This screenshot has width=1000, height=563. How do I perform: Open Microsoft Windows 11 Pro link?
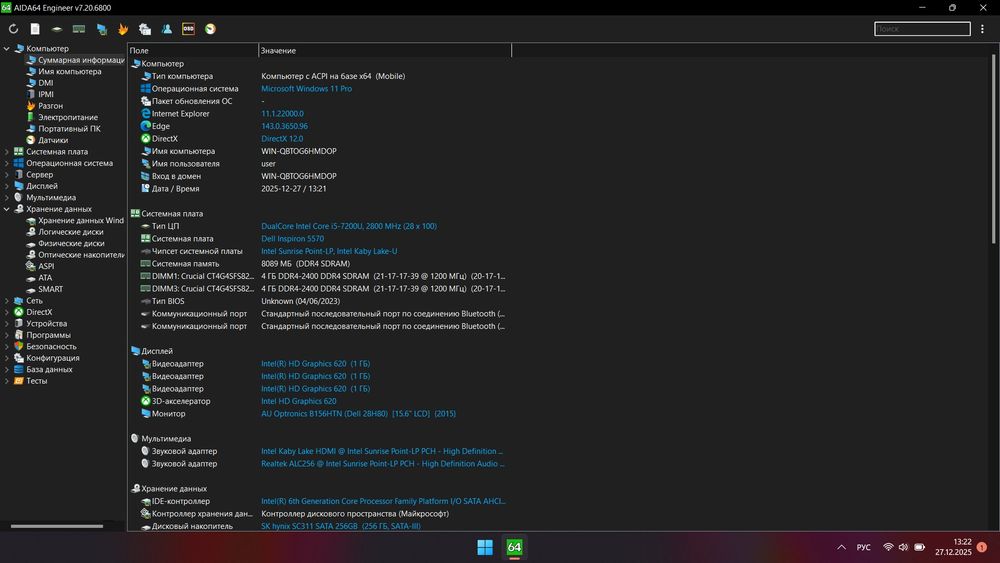[306, 89]
